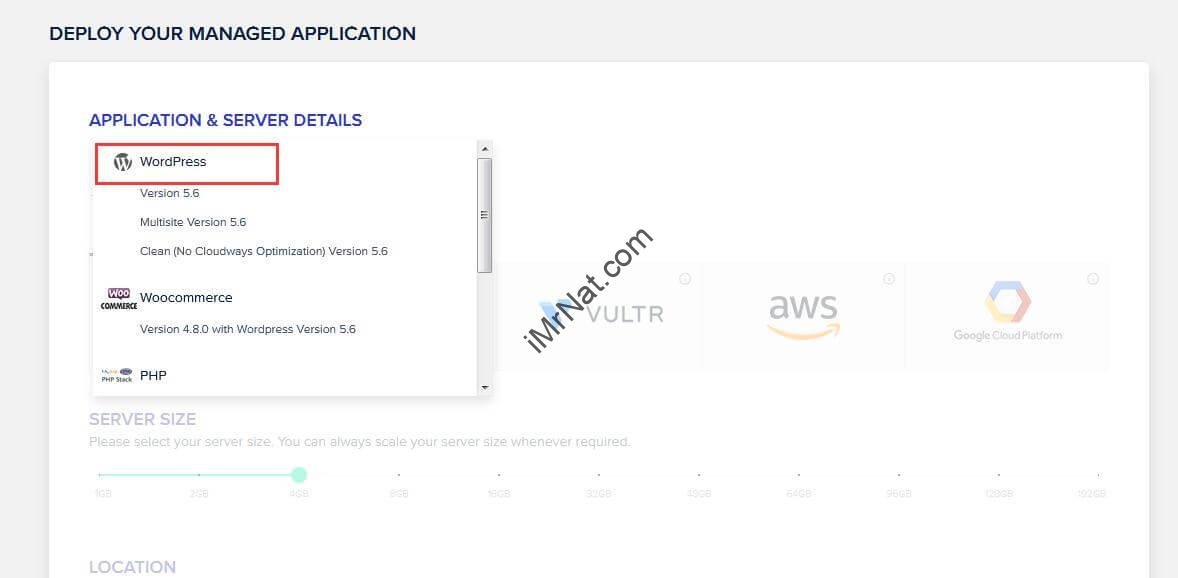
Task: Set server size slider to 8GB
Action: pos(399,475)
